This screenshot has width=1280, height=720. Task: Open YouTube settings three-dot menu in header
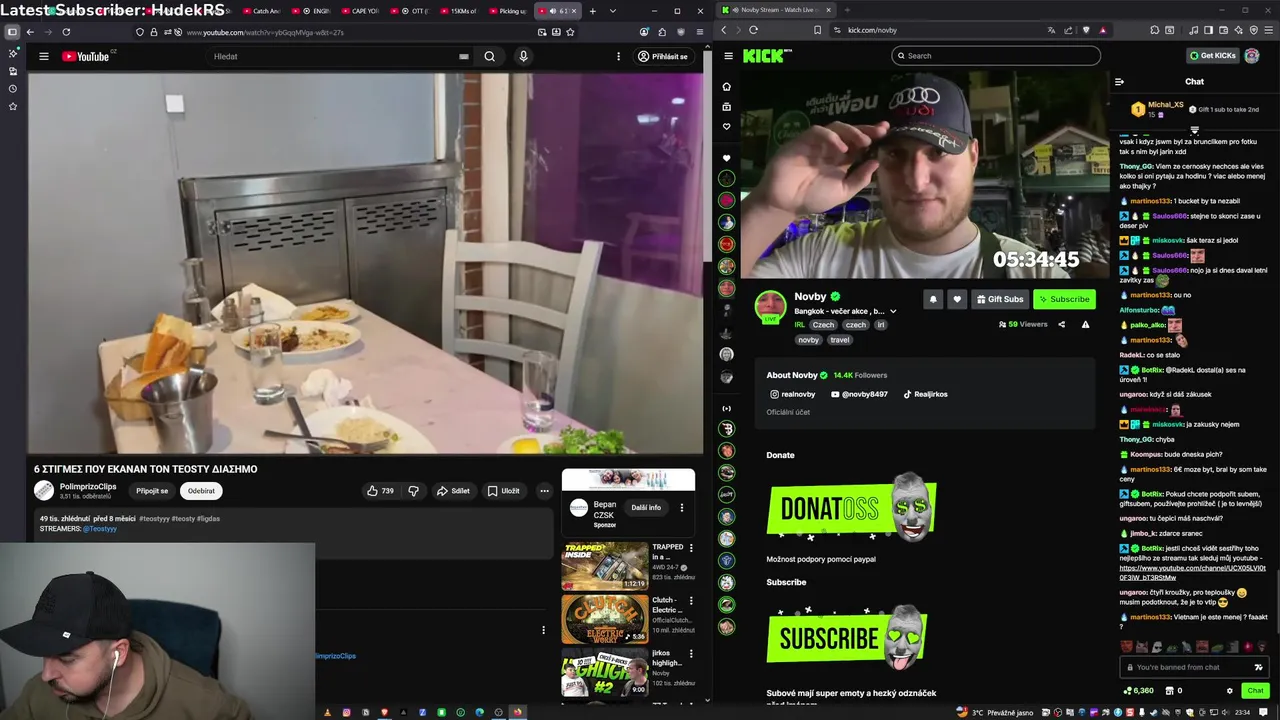point(618,56)
